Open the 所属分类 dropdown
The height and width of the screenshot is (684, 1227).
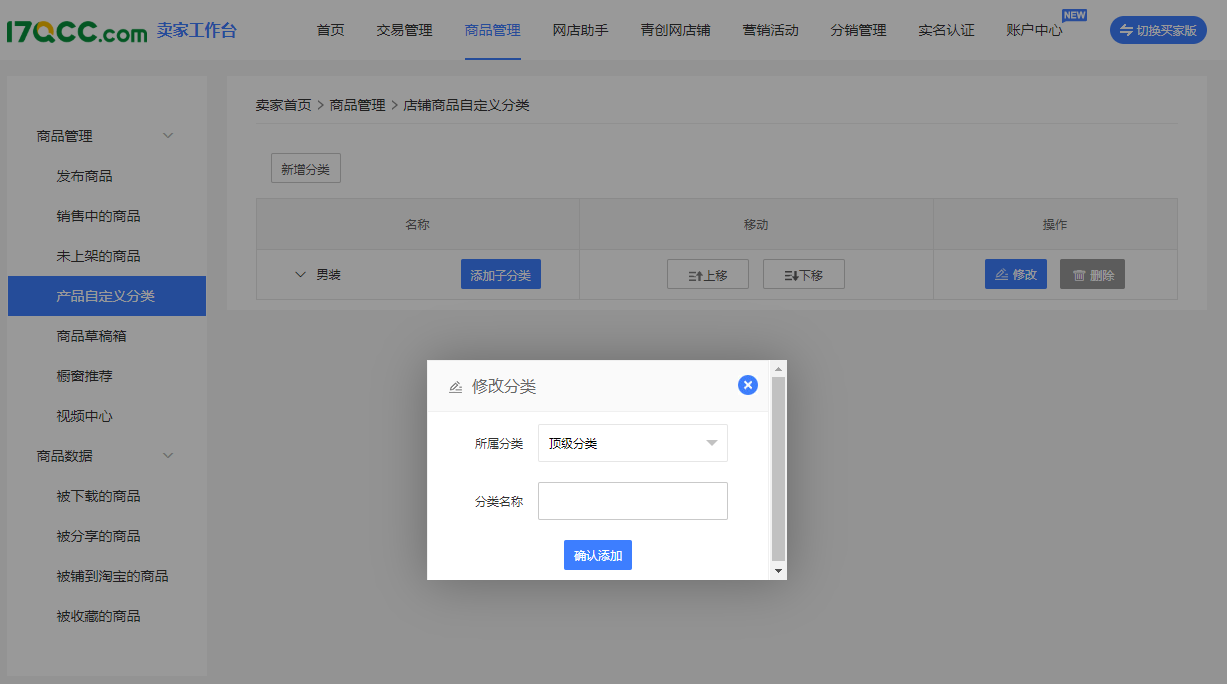632,444
